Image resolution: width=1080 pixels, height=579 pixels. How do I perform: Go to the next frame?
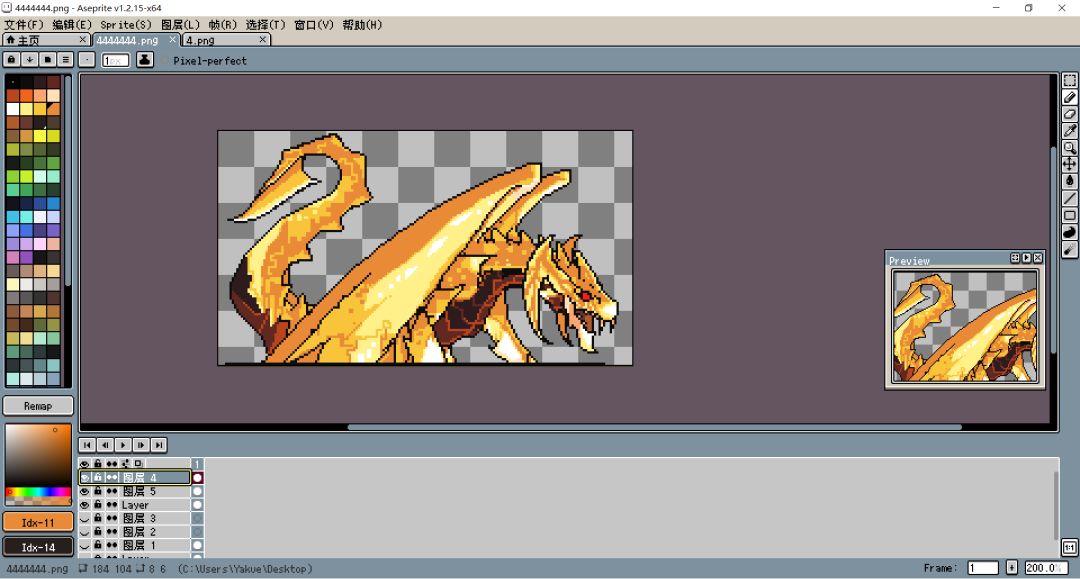141,445
